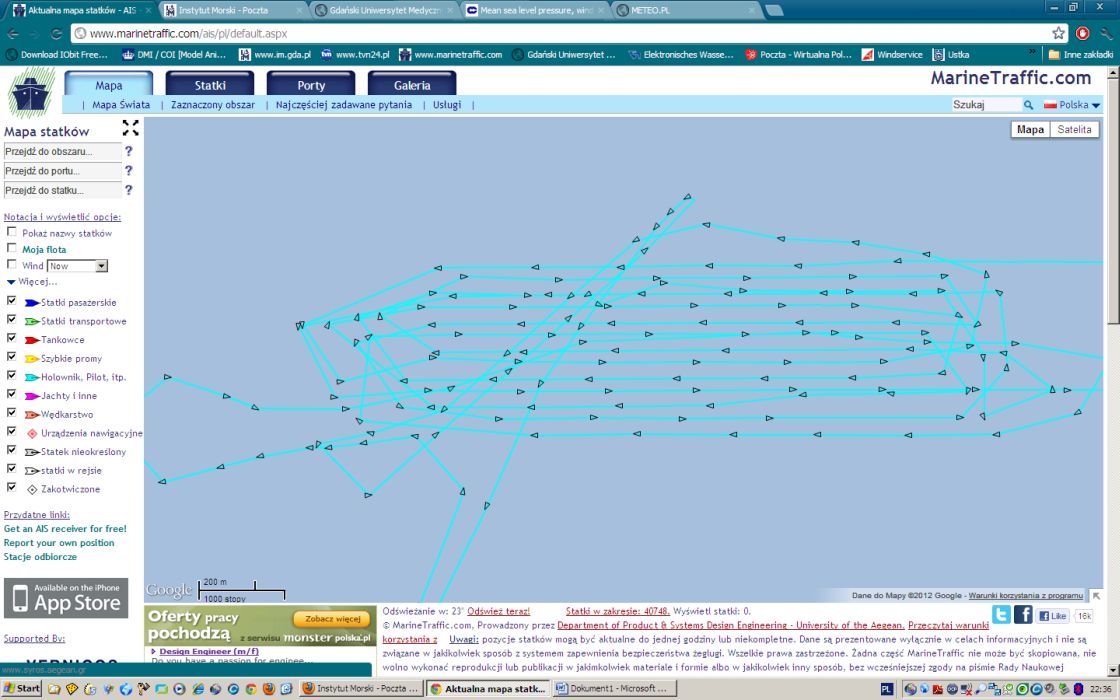The width and height of the screenshot is (1120, 700).
Task: Click the MarineTraffic ship logo
Action: [x=32, y=93]
